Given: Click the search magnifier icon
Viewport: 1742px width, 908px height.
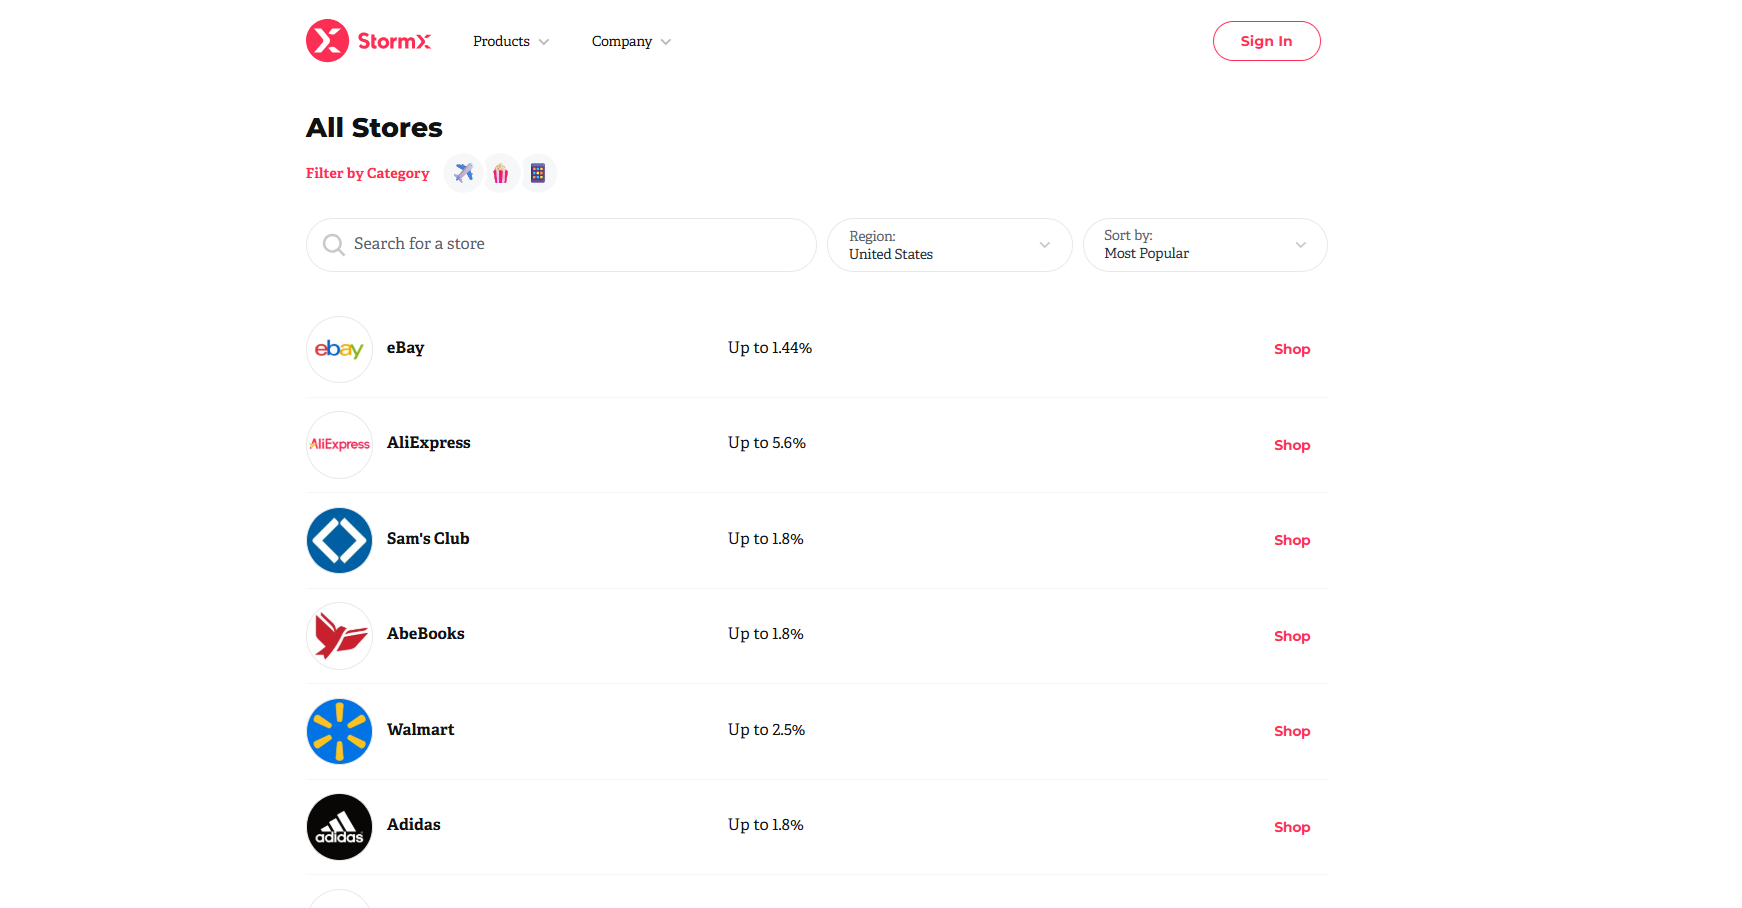Looking at the screenshot, I should 333,245.
